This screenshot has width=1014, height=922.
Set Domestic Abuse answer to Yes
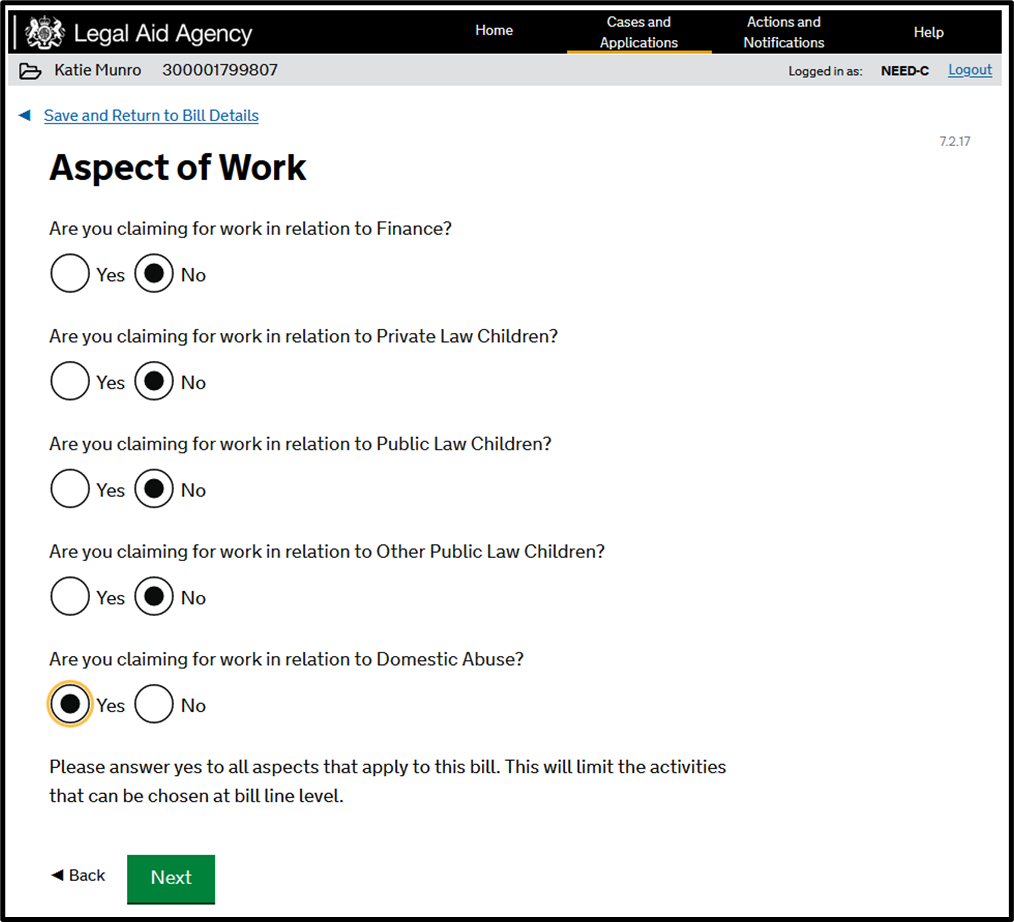click(70, 705)
